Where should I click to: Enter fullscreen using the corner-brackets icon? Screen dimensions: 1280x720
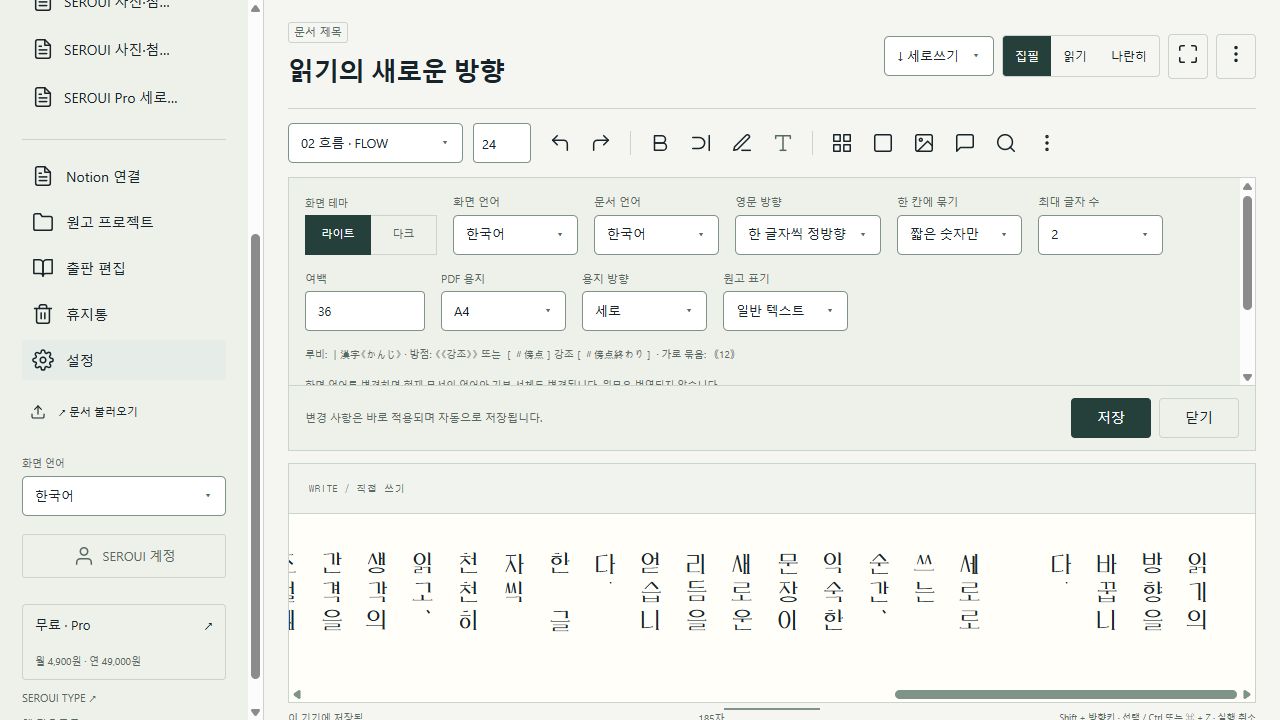click(1188, 55)
